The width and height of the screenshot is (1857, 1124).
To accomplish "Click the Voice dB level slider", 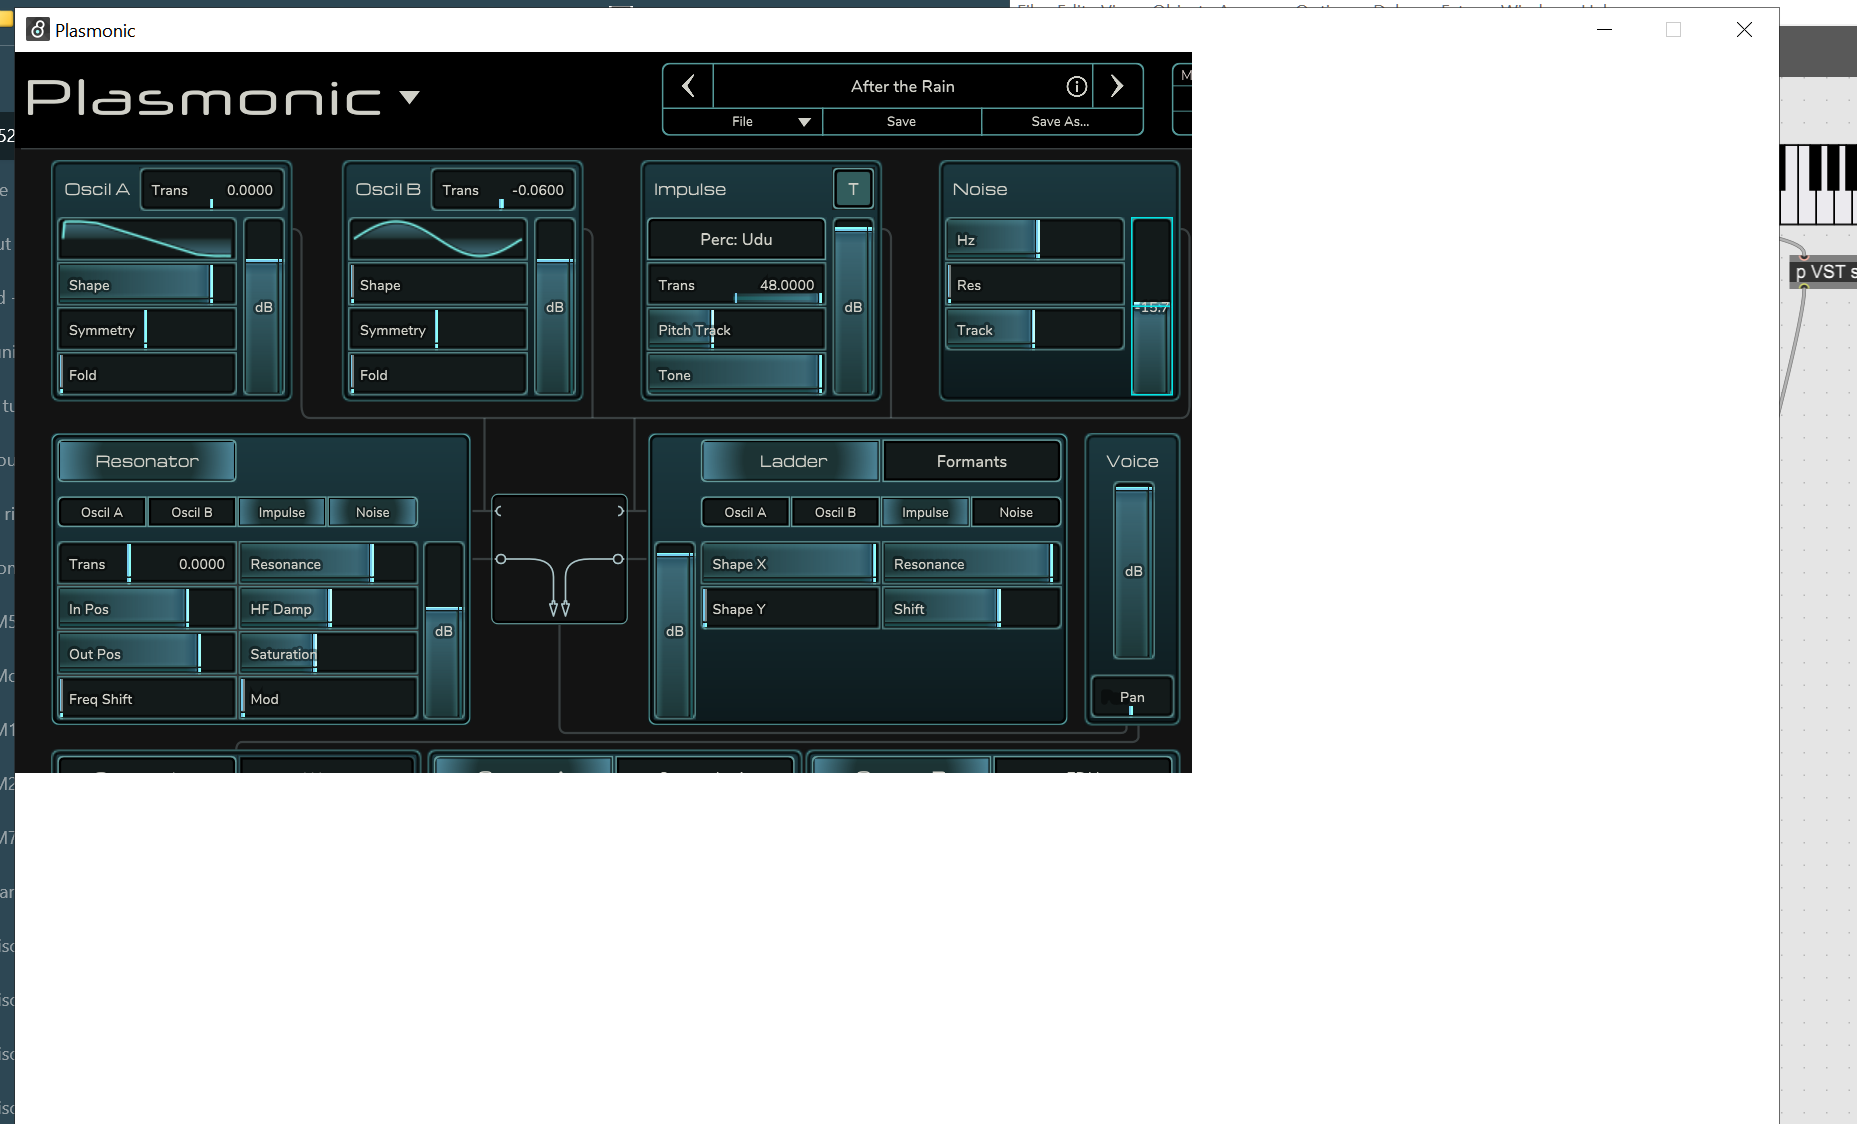I will pos(1134,571).
